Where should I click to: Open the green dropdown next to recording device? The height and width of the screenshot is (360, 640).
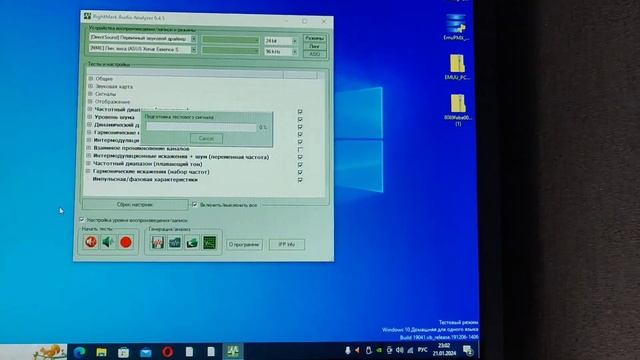click(x=231, y=51)
